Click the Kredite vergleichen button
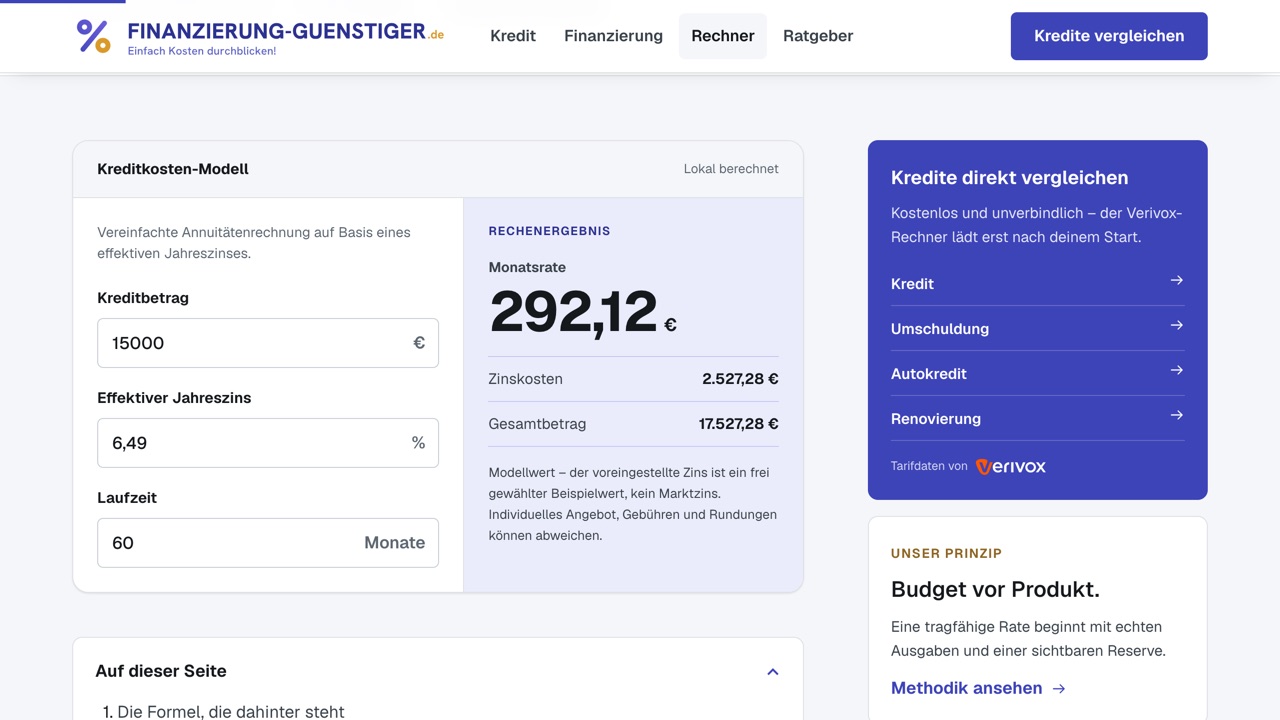Screen dimensions: 1280x720 (1109, 36)
